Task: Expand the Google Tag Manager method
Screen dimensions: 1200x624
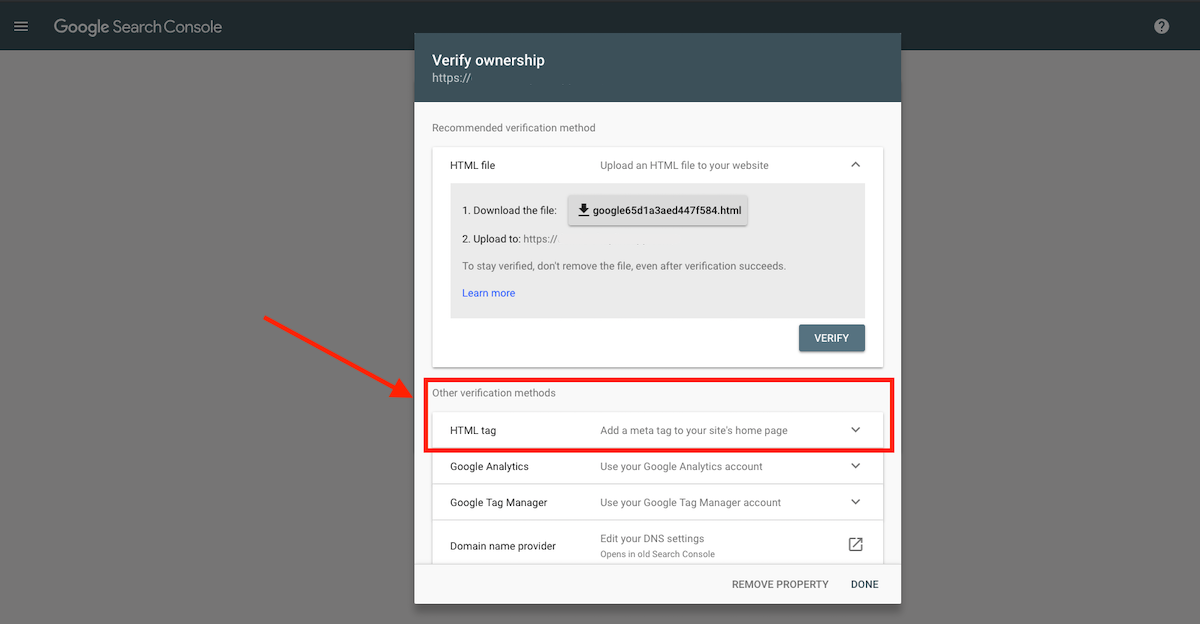Action: point(855,502)
